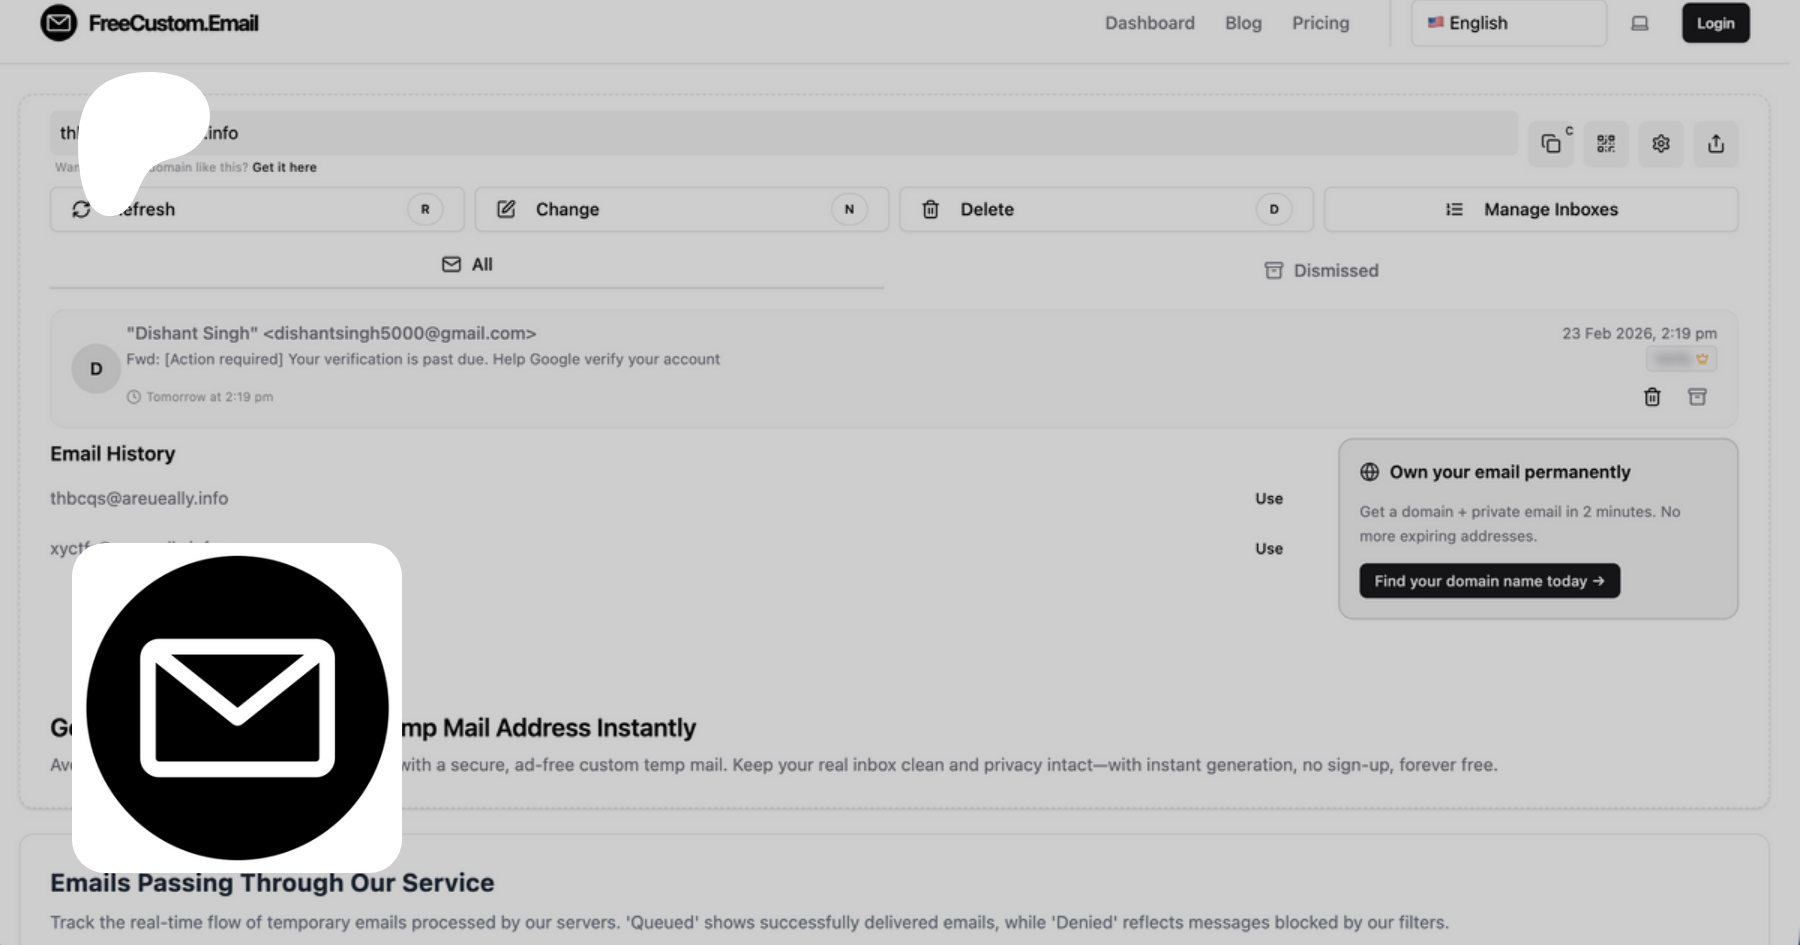
Task: Go to the Blog page
Action: coord(1243,23)
